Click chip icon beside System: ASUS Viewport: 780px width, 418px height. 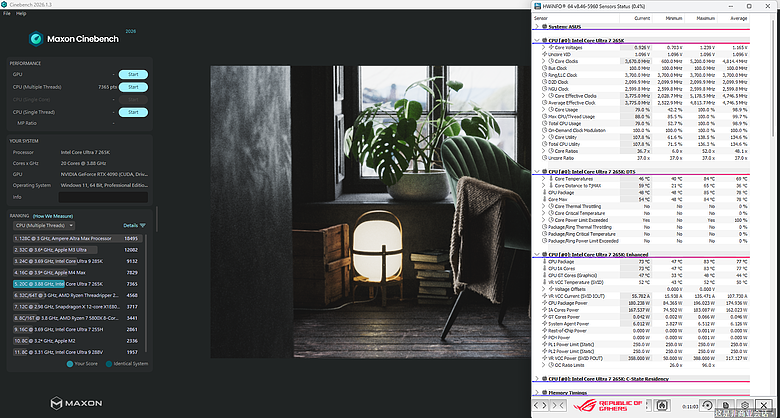[544, 26]
